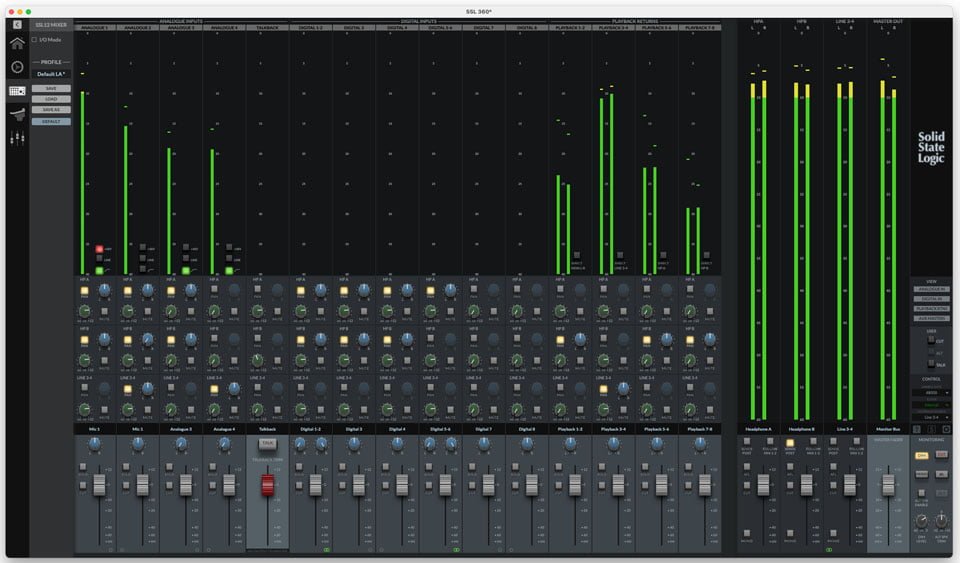
Task: Click the stereo link icon under Digital 1-2
Action: (326, 550)
